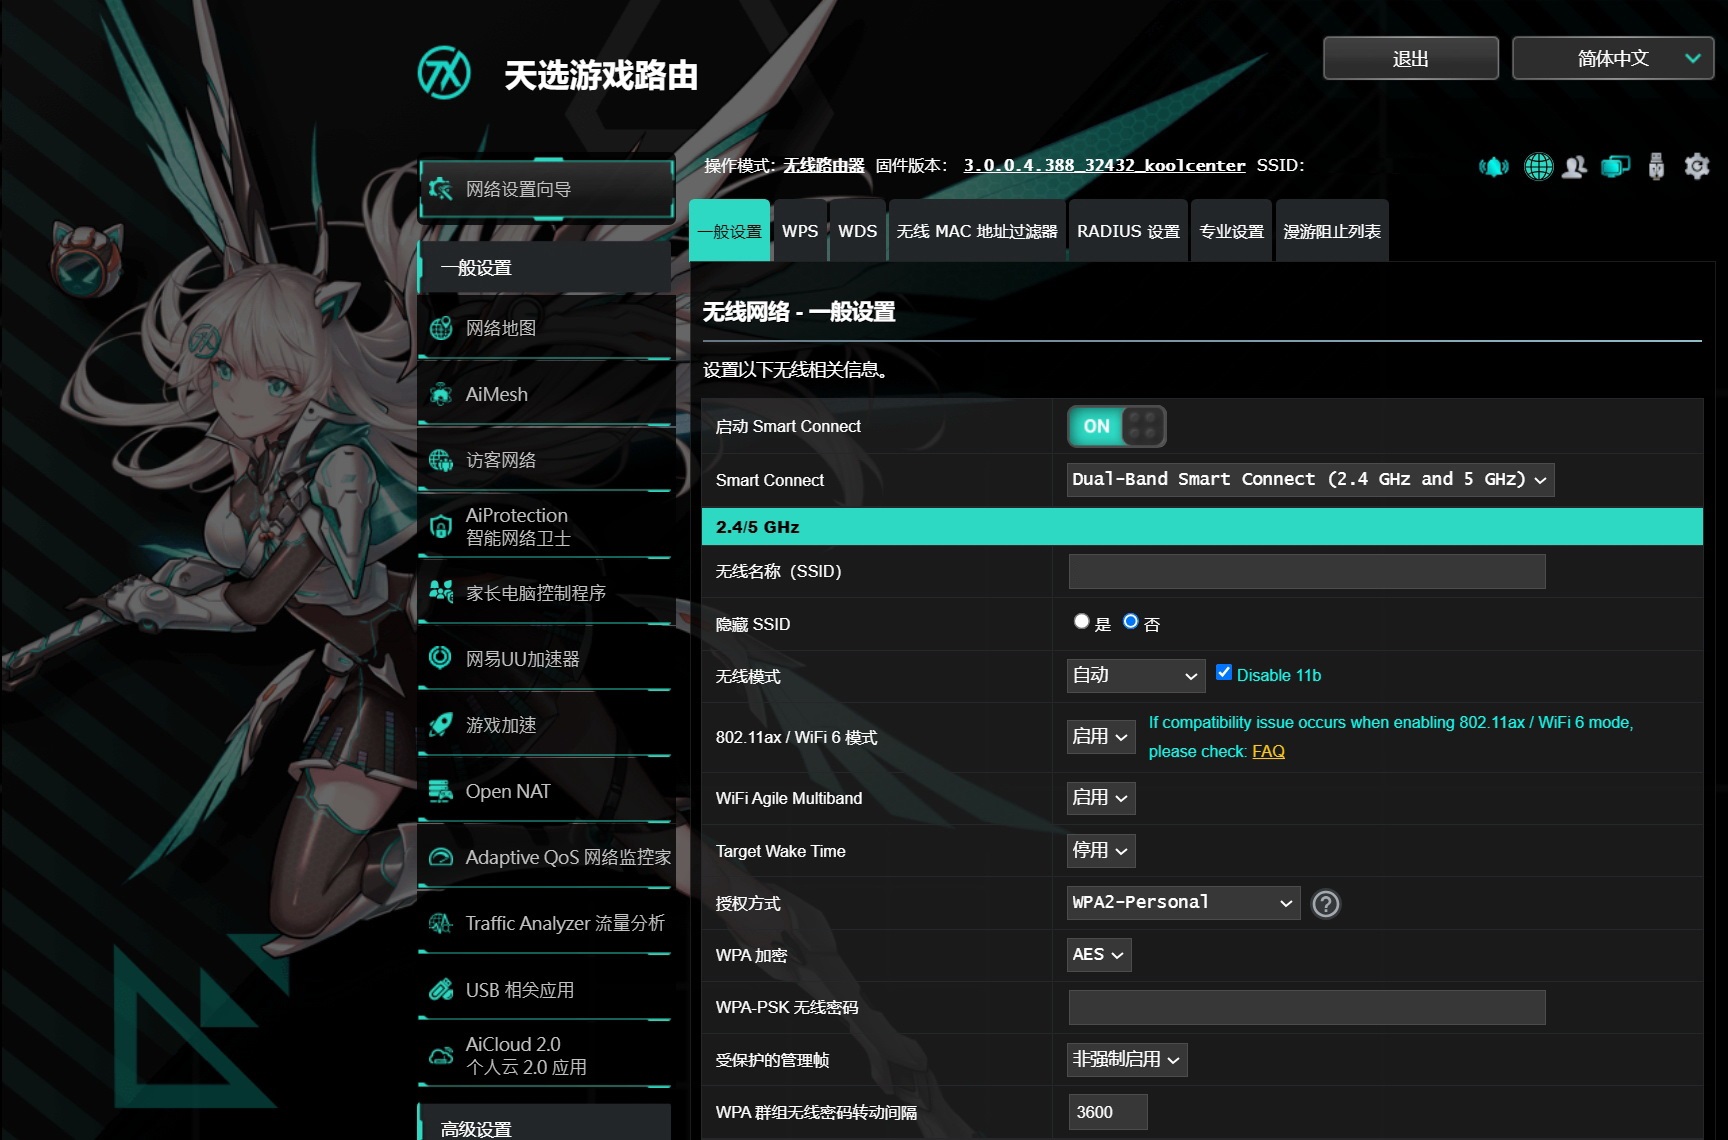Image resolution: width=1728 pixels, height=1140 pixels.
Task: Open the WPA2-Personal 授权方式 dropdown
Action: 1183,903
